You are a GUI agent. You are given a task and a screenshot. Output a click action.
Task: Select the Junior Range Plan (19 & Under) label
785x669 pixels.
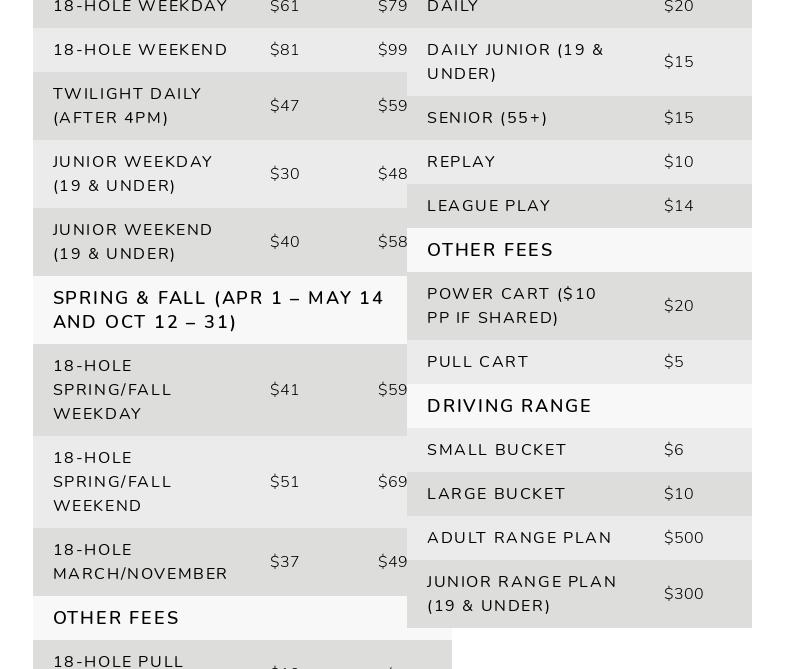[x=521, y=594]
